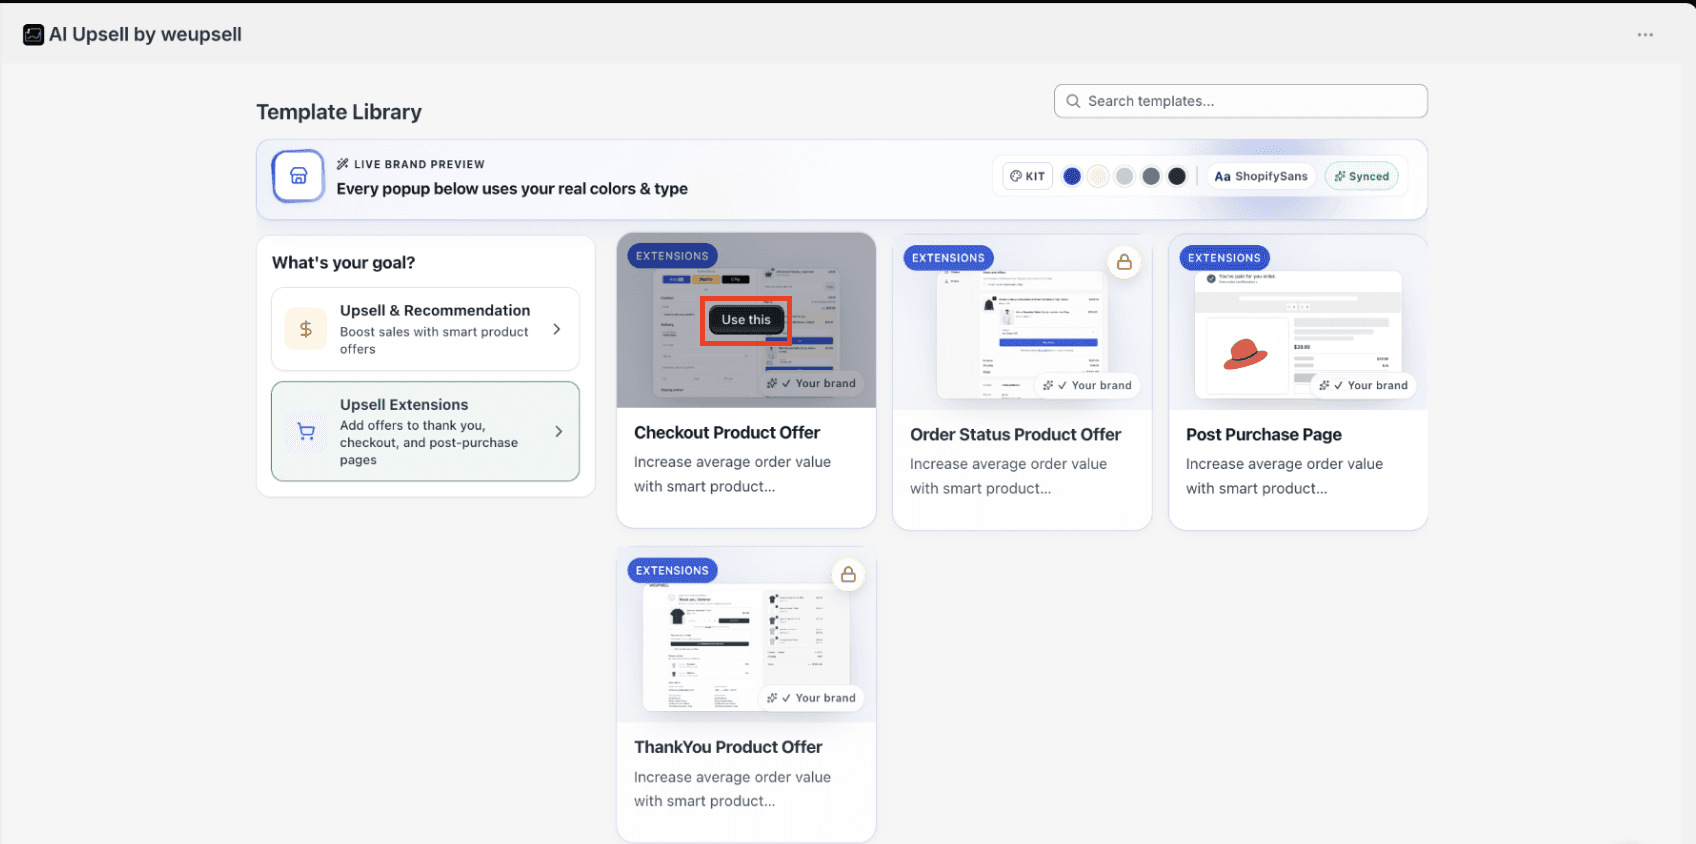Click the EXTENSIONS tag on the Order Status Product Offer card
The image size is (1696, 844).
coord(948,258)
